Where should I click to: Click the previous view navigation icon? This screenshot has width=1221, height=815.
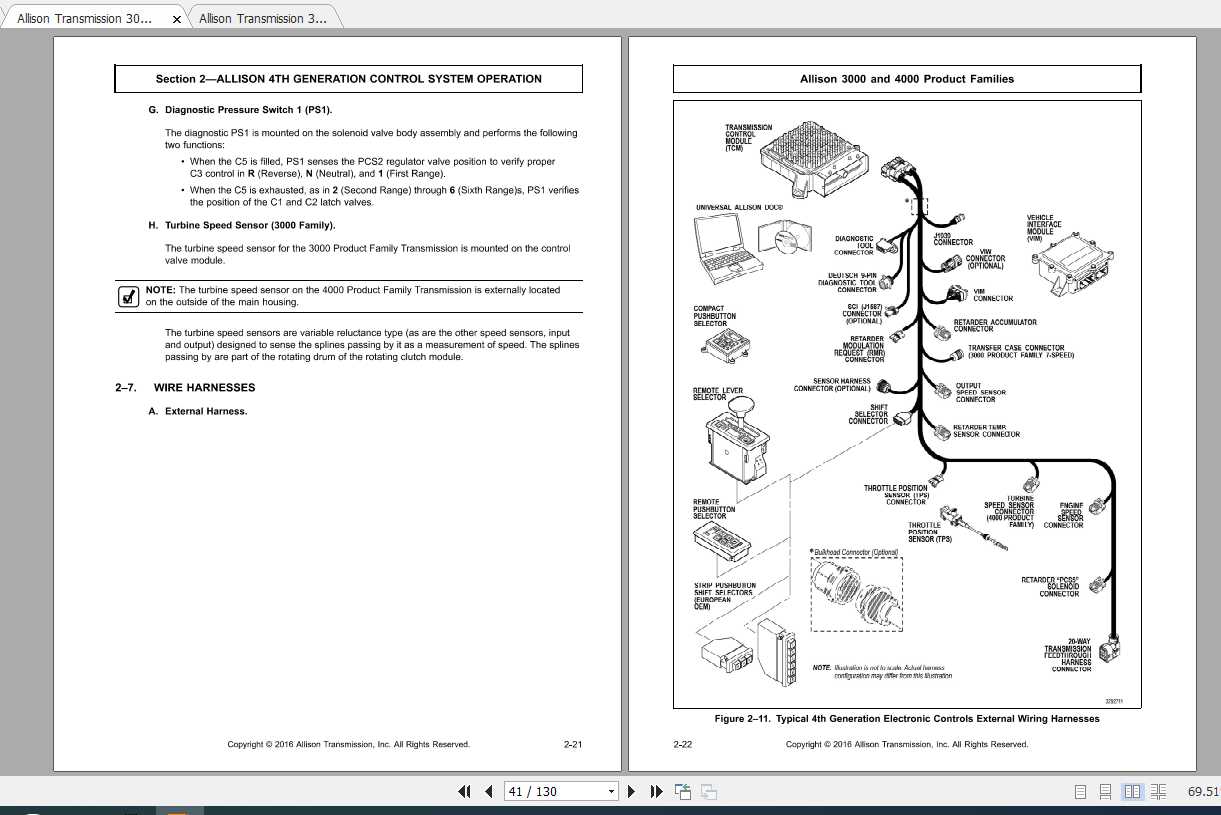(683, 791)
